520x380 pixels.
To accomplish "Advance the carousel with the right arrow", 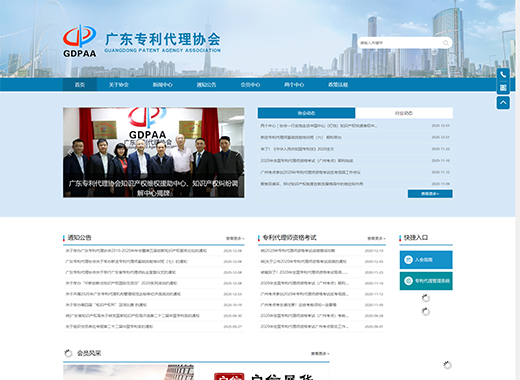I will coord(237,153).
